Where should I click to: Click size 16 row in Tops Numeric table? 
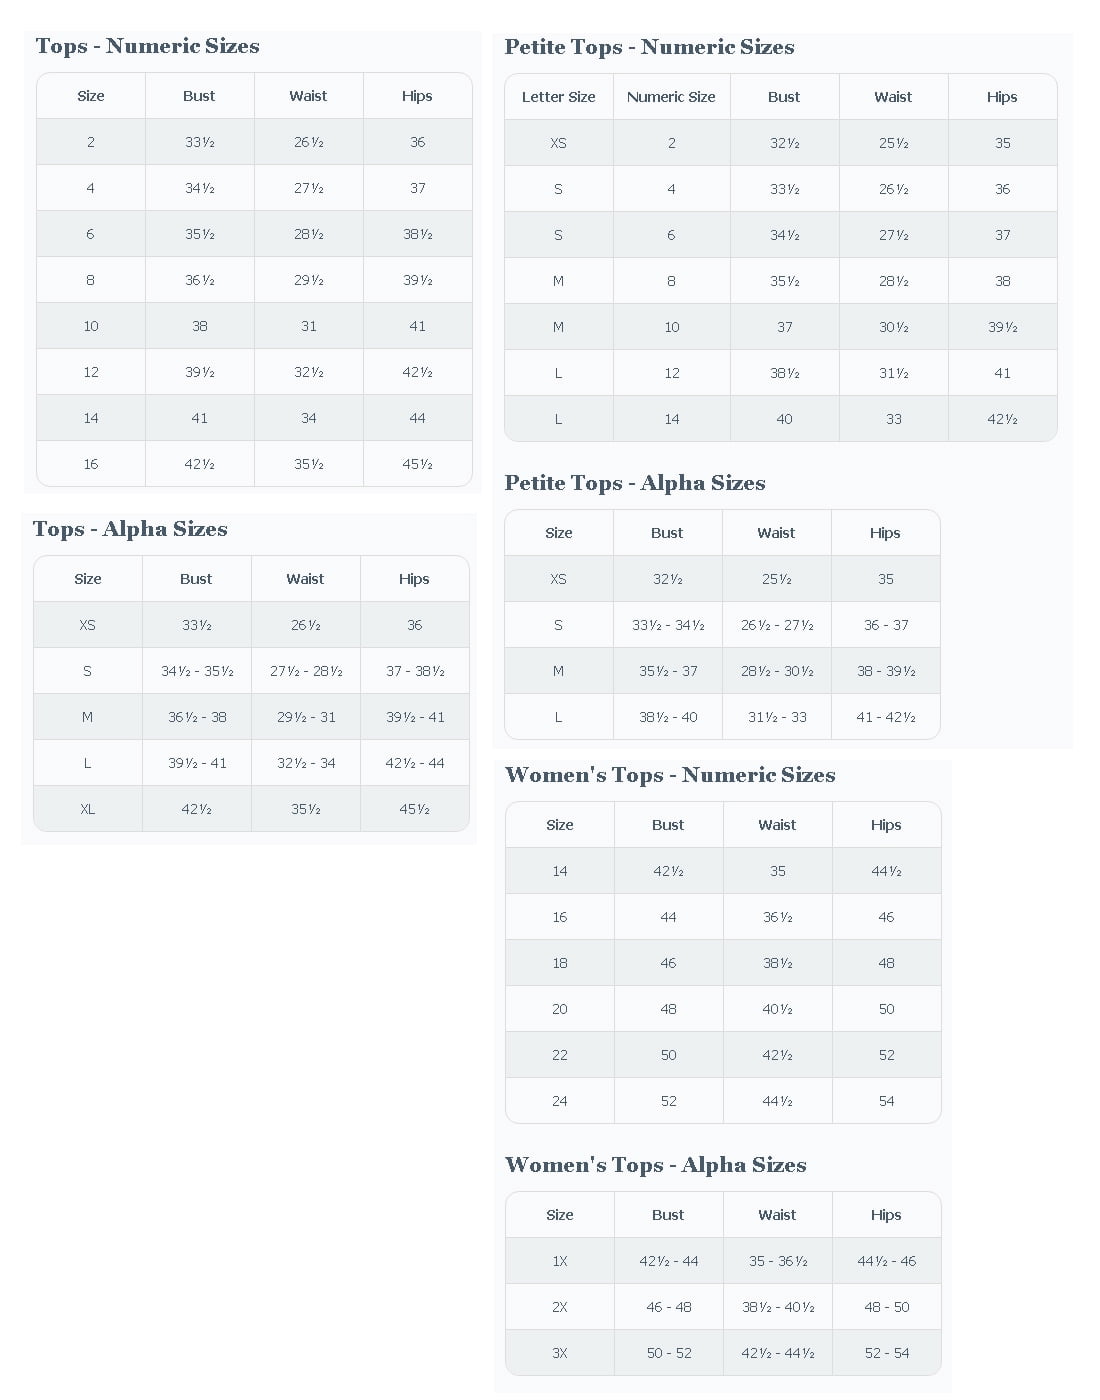pos(254,464)
